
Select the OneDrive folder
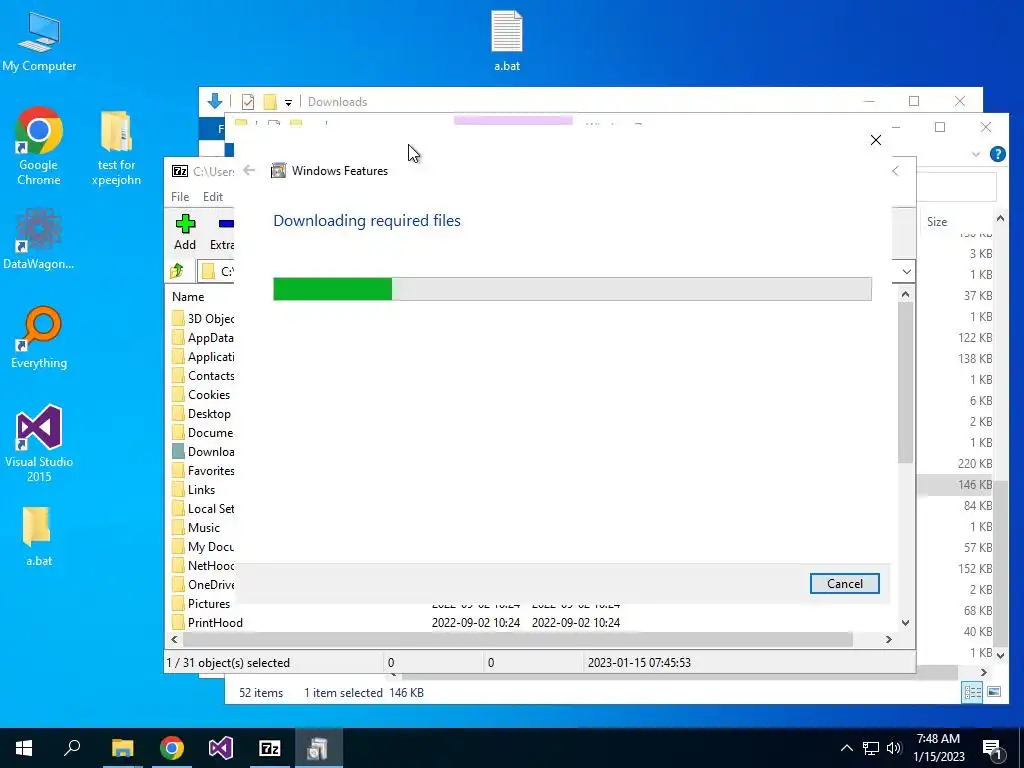tap(202, 584)
